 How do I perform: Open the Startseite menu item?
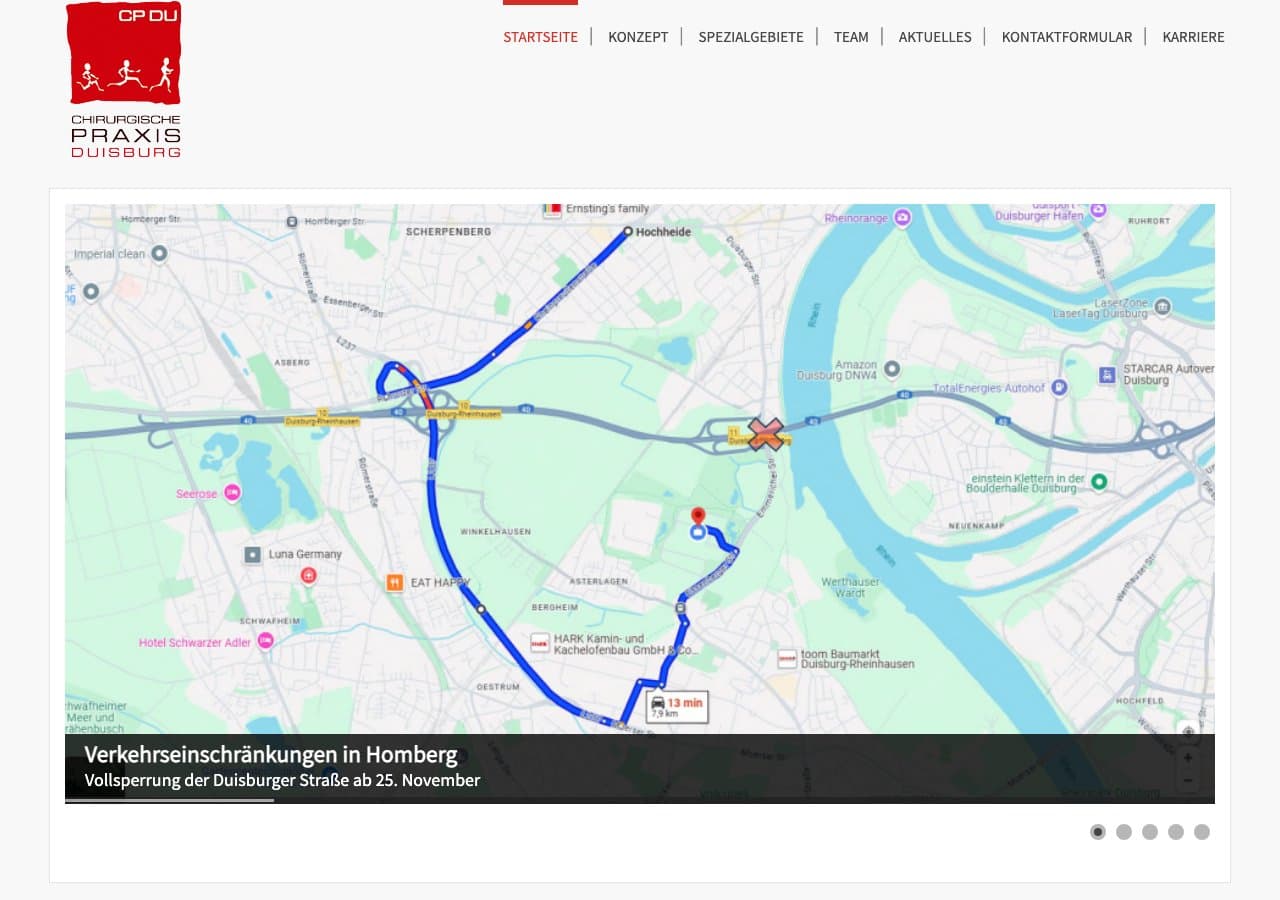click(540, 37)
